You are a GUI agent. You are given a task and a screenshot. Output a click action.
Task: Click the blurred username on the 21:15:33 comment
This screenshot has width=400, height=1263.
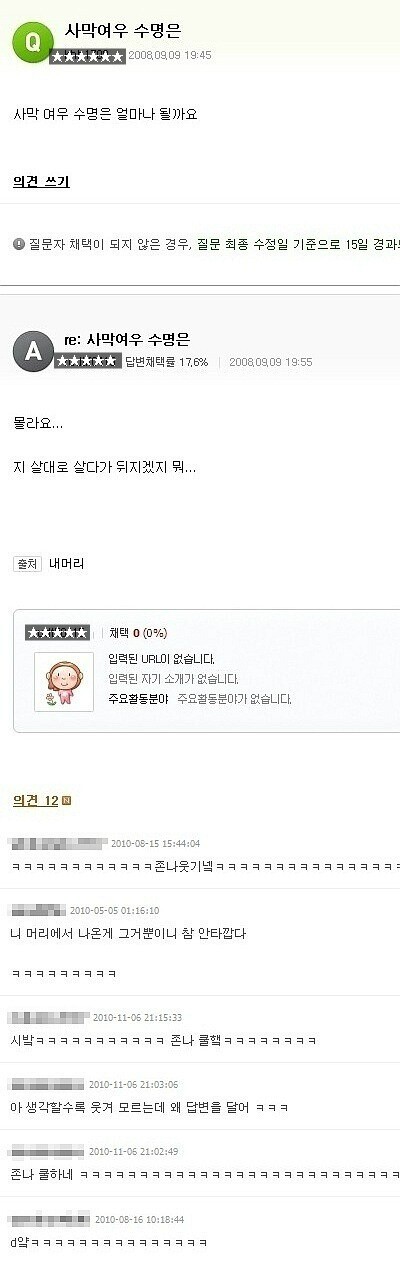(x=49, y=1017)
